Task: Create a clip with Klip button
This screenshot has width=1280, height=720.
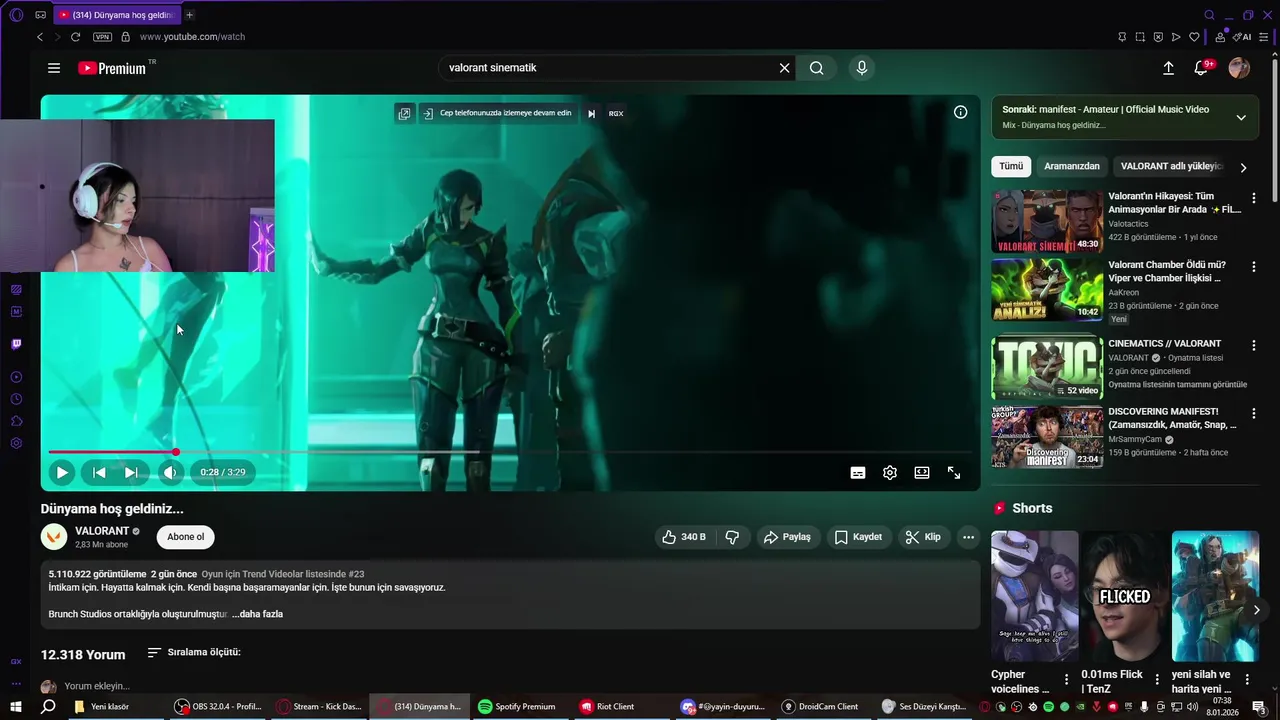Action: pyautogui.click(x=923, y=537)
